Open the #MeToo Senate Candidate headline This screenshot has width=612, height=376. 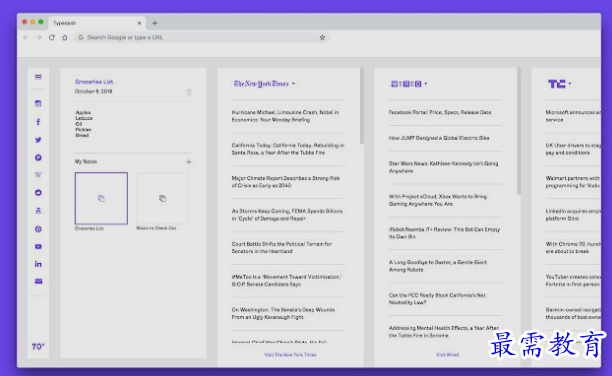click(x=286, y=280)
